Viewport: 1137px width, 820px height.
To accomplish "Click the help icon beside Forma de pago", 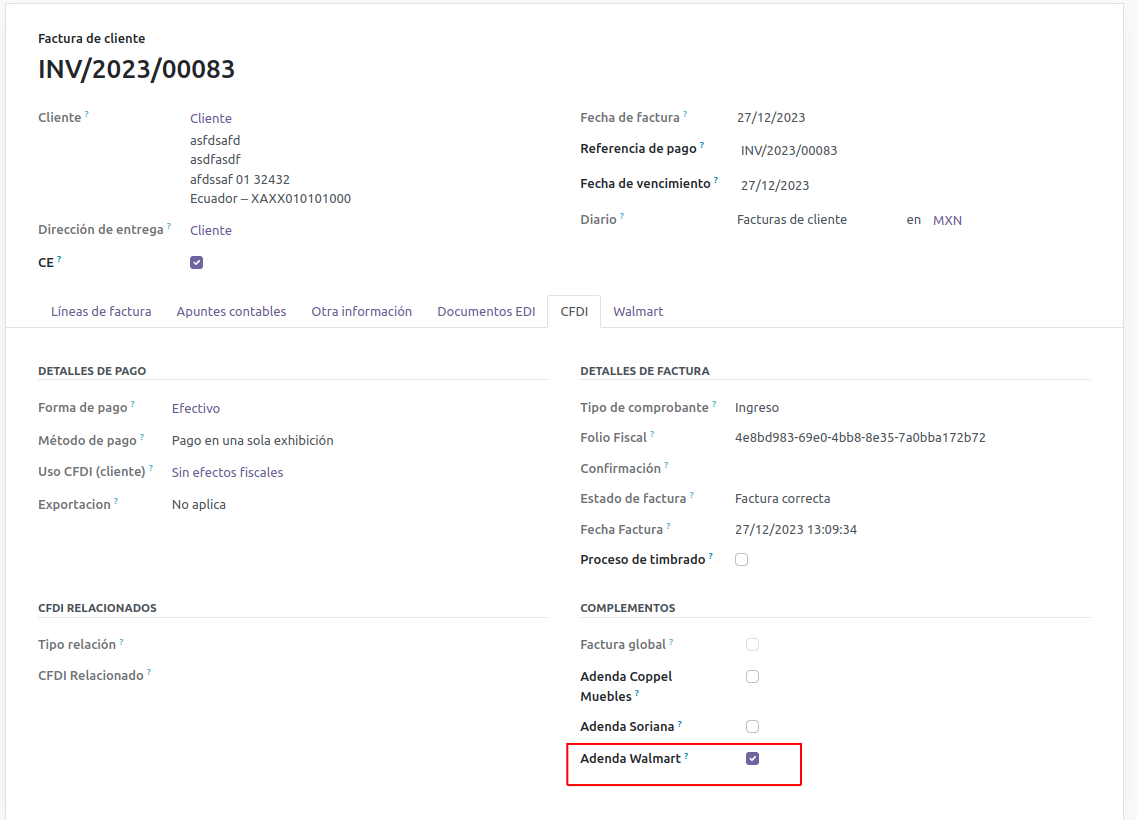I will [x=133, y=405].
